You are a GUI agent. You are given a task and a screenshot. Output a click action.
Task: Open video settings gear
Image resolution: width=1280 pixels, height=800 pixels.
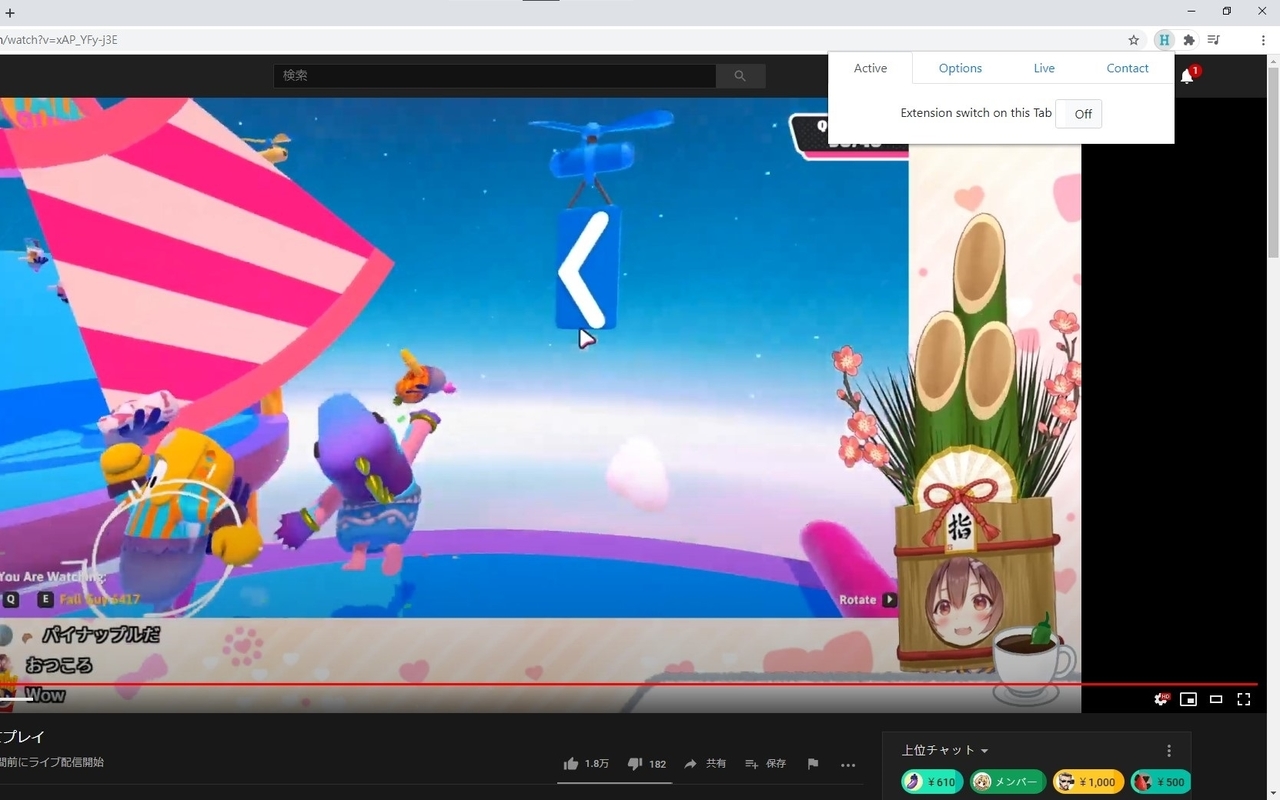click(1160, 699)
